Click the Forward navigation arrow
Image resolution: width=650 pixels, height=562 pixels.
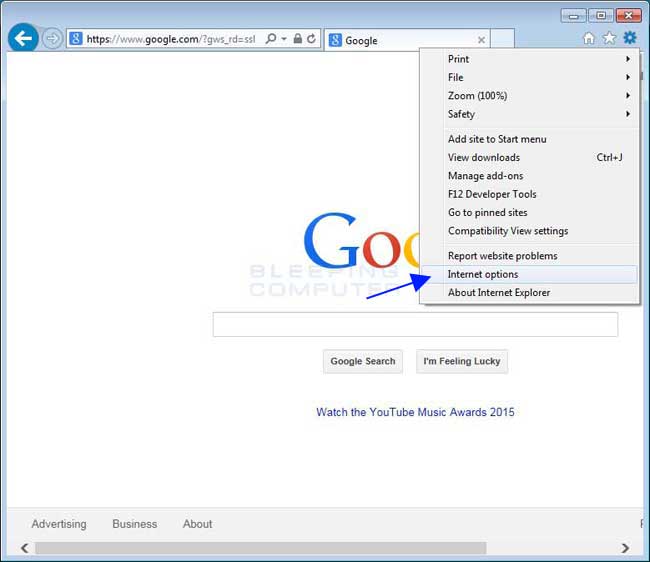(x=52, y=39)
